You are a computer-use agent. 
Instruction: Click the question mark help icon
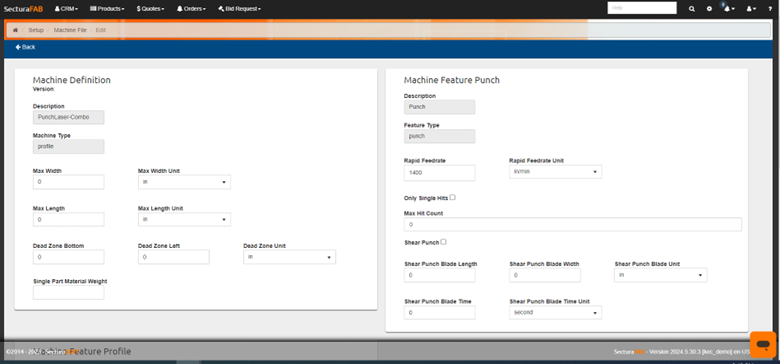[x=770, y=8]
